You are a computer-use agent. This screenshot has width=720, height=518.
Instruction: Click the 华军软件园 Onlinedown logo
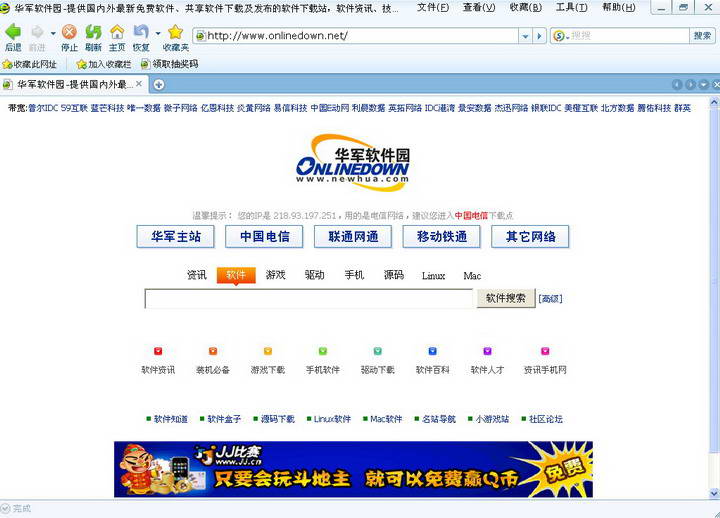click(353, 163)
